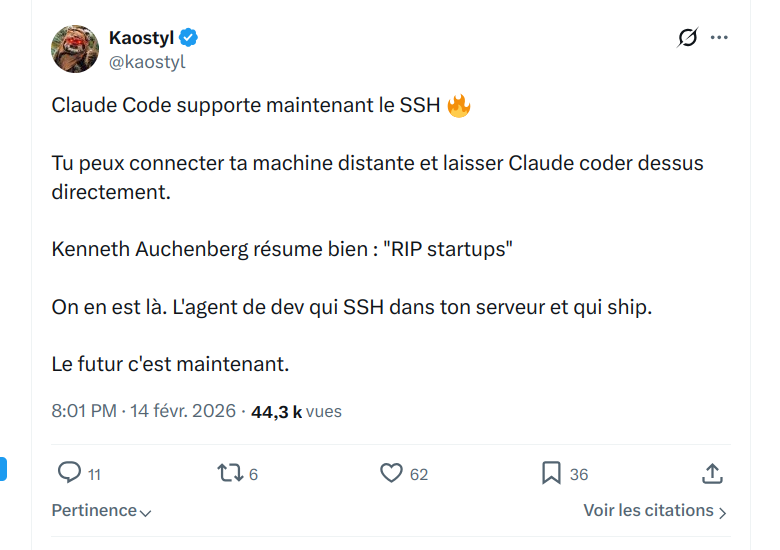Repost the tweet using the arrows icon
780x550 pixels.
click(230, 473)
